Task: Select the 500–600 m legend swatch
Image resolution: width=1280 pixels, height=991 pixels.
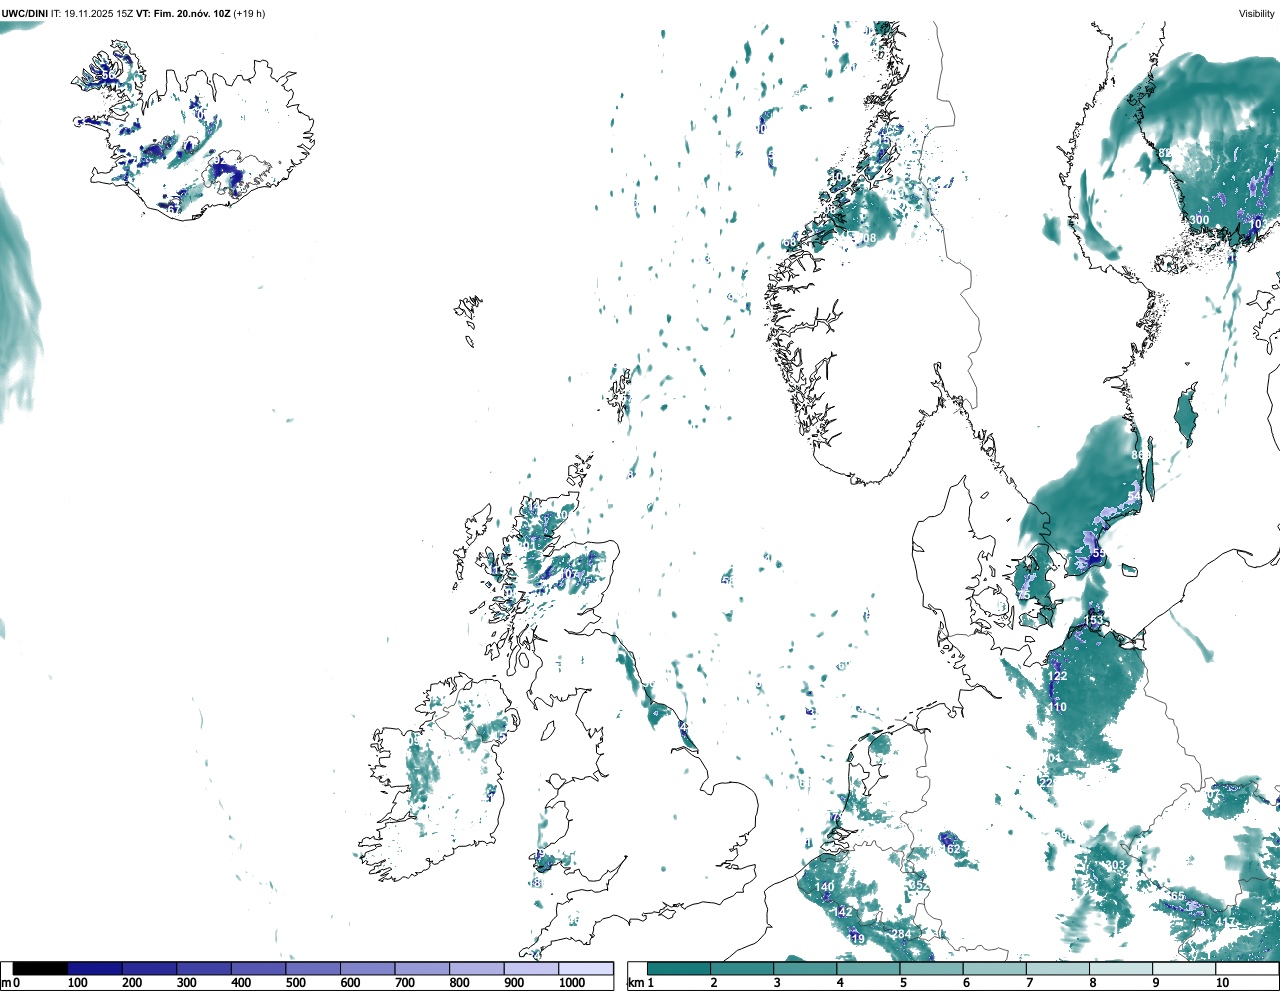Action: [x=313, y=969]
